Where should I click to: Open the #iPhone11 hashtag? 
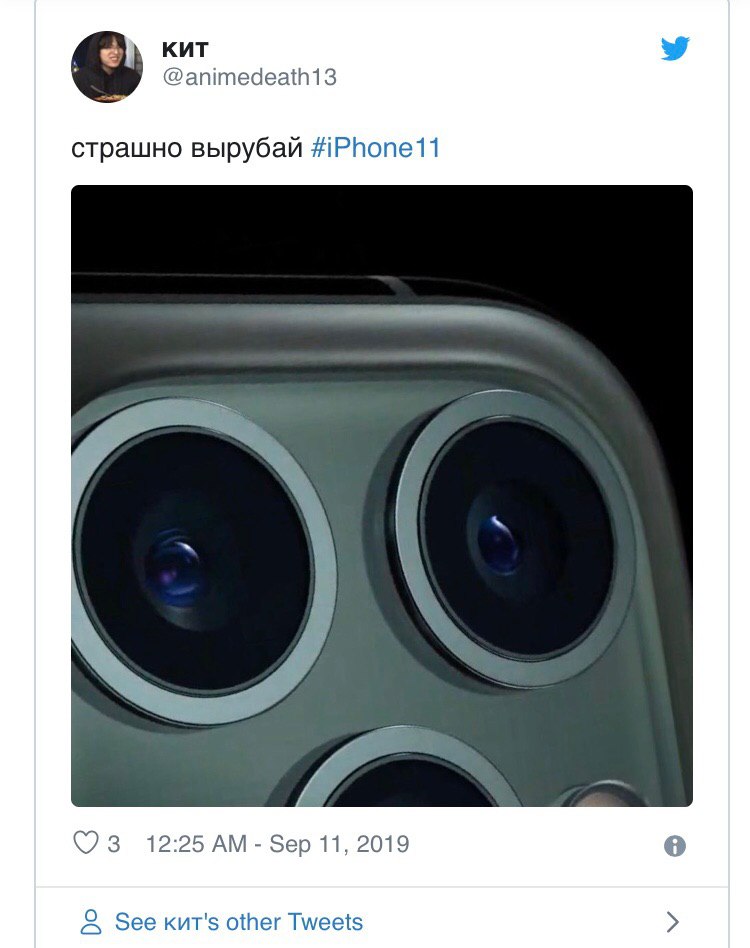(375, 148)
